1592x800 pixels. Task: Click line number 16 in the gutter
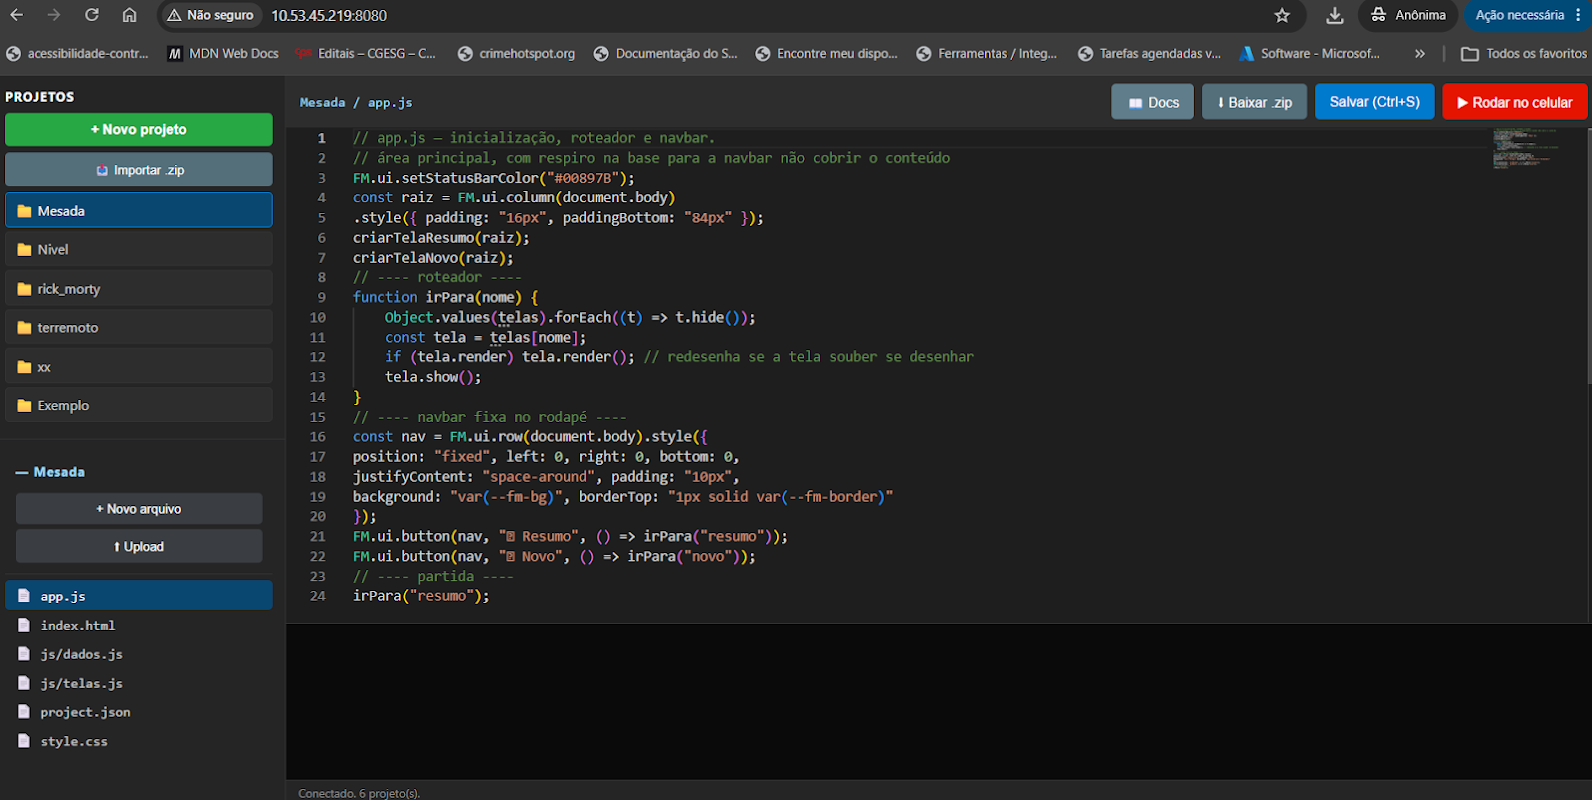coord(318,436)
